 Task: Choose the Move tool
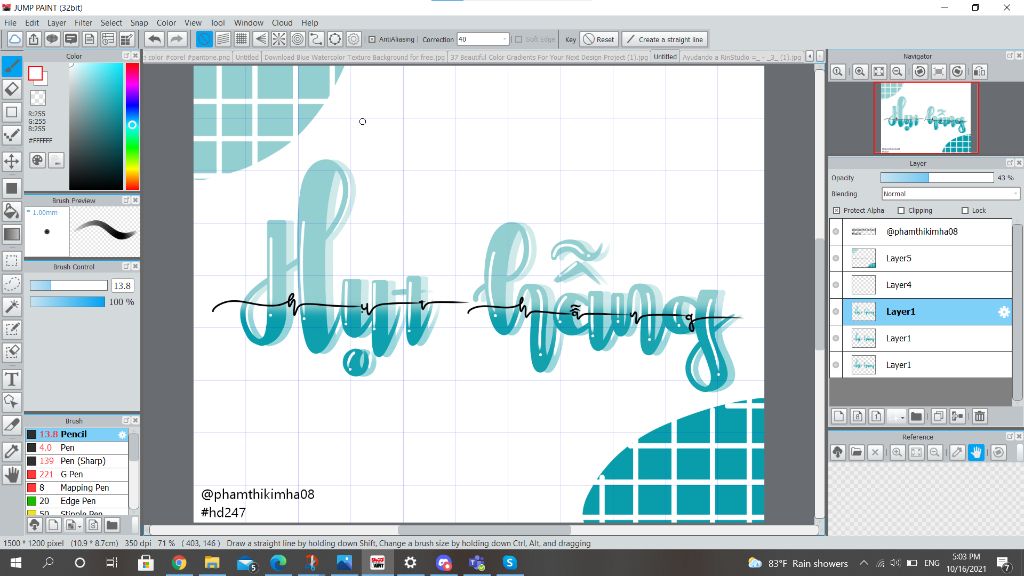click(12, 161)
